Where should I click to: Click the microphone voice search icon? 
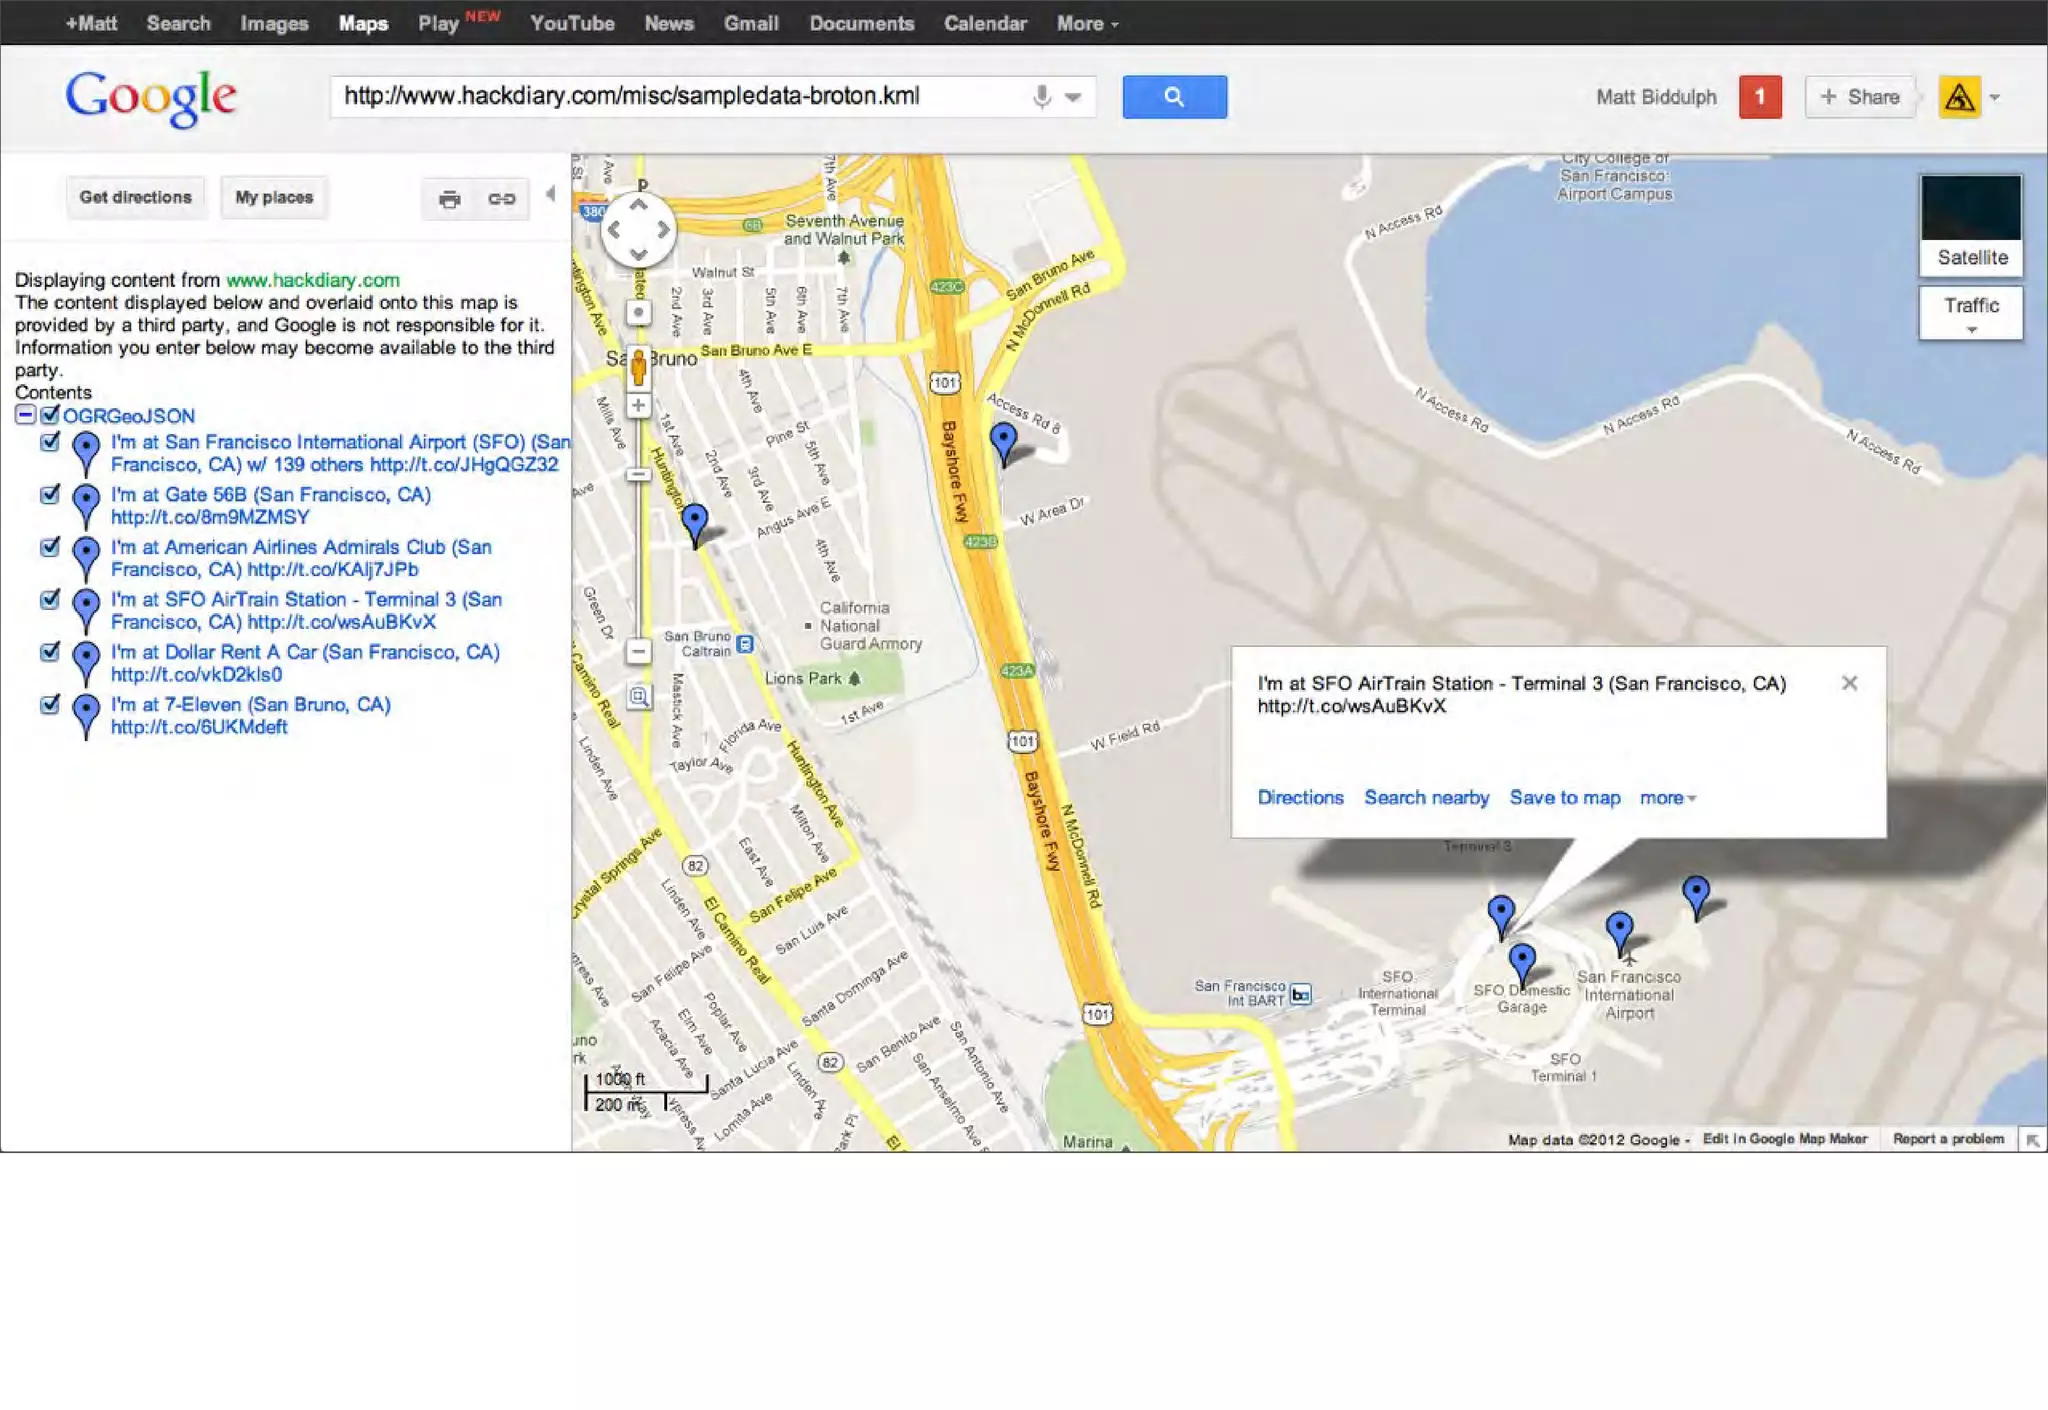click(x=1041, y=97)
